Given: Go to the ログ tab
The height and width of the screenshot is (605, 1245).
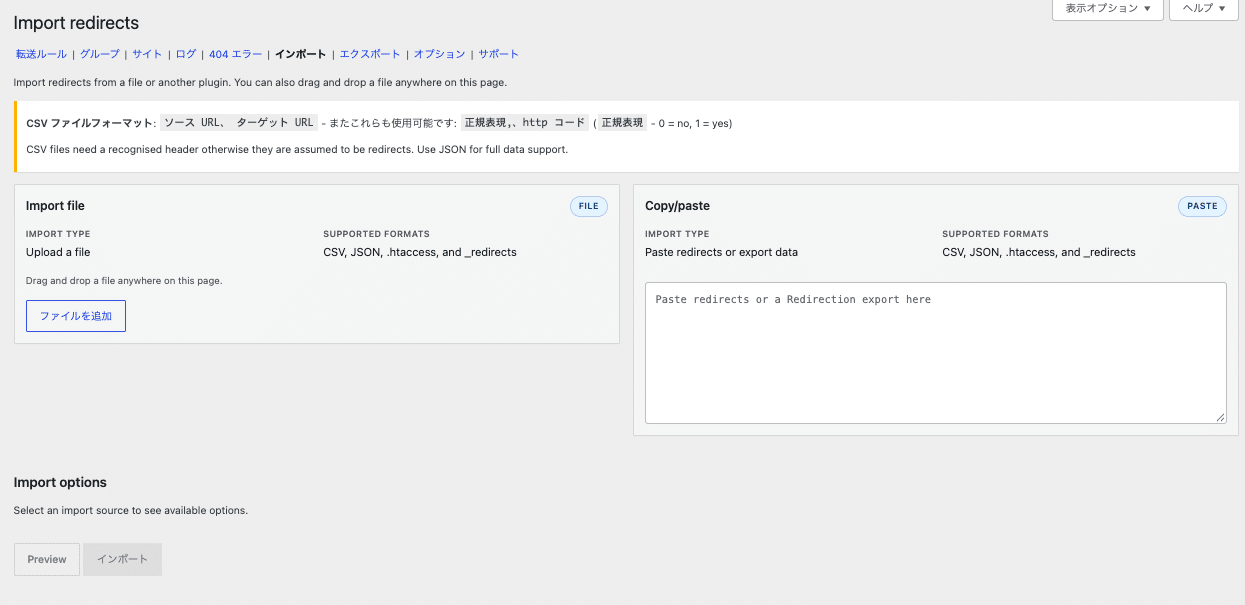Looking at the screenshot, I should tap(186, 54).
